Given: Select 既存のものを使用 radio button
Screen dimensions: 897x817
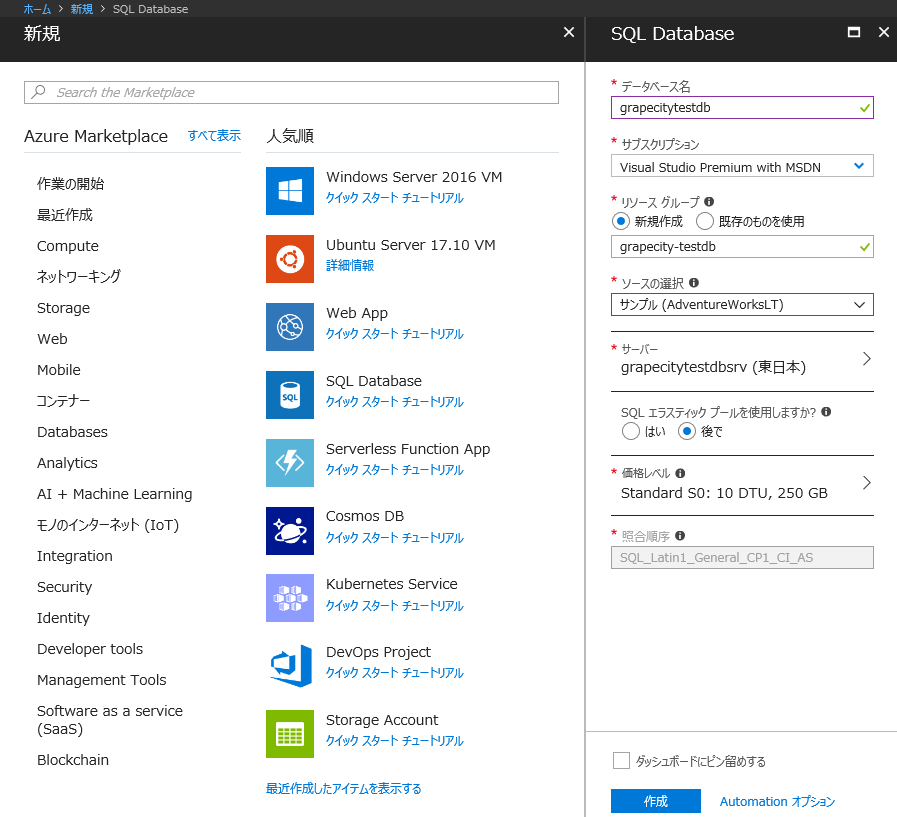Looking at the screenshot, I should pyautogui.click(x=705, y=221).
